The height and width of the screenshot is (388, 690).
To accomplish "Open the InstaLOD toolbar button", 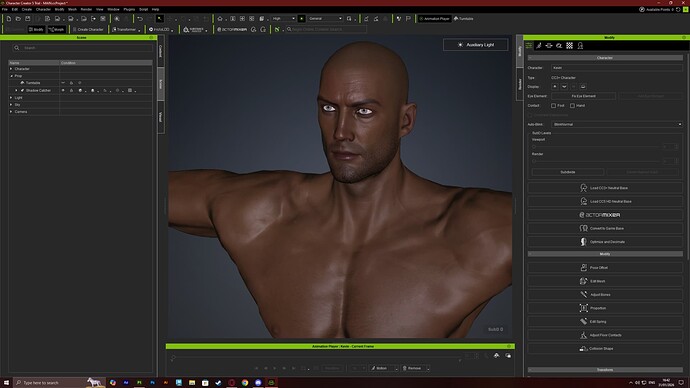I will coord(159,29).
